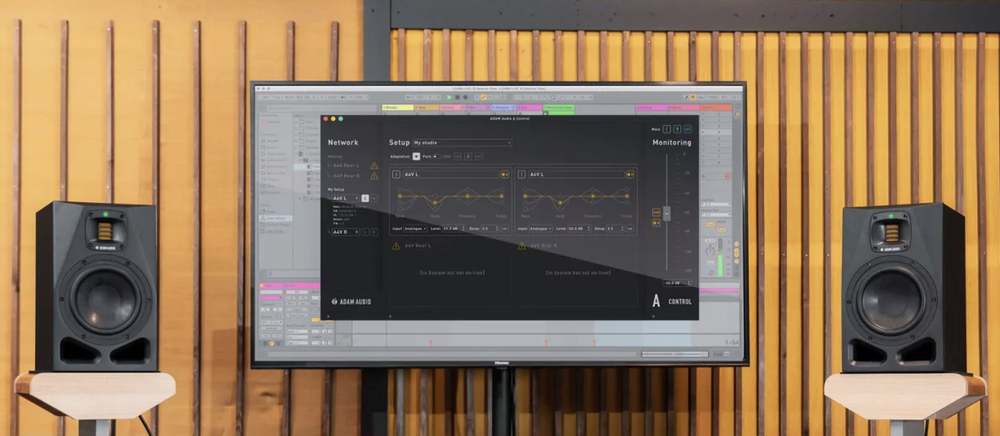Click the last small icon in the Adaptation row
The image size is (1000, 436).
coord(479,156)
